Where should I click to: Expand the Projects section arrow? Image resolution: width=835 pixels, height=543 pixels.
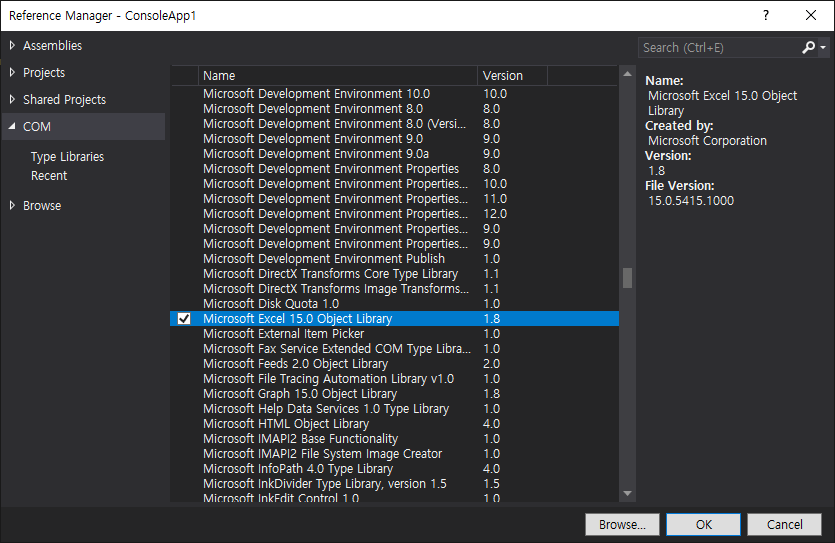(x=12, y=72)
